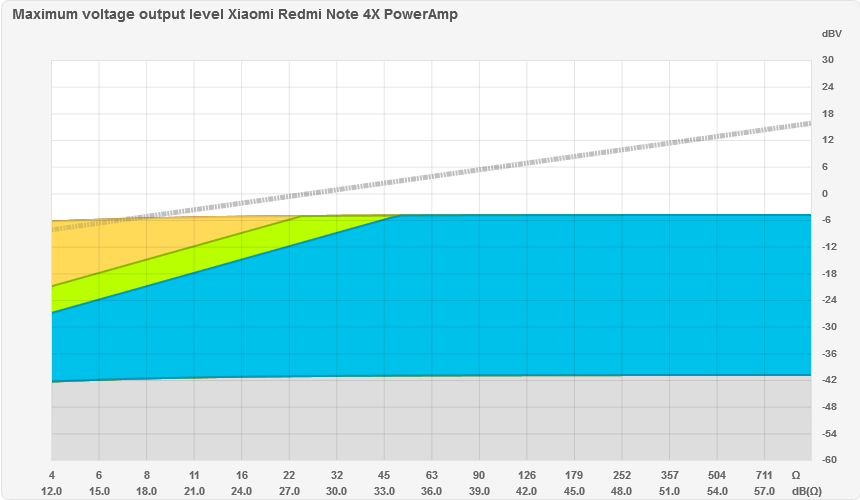860x500 pixels.
Task: Select the 32 ohm horizontal axis label
Action: tap(337, 475)
